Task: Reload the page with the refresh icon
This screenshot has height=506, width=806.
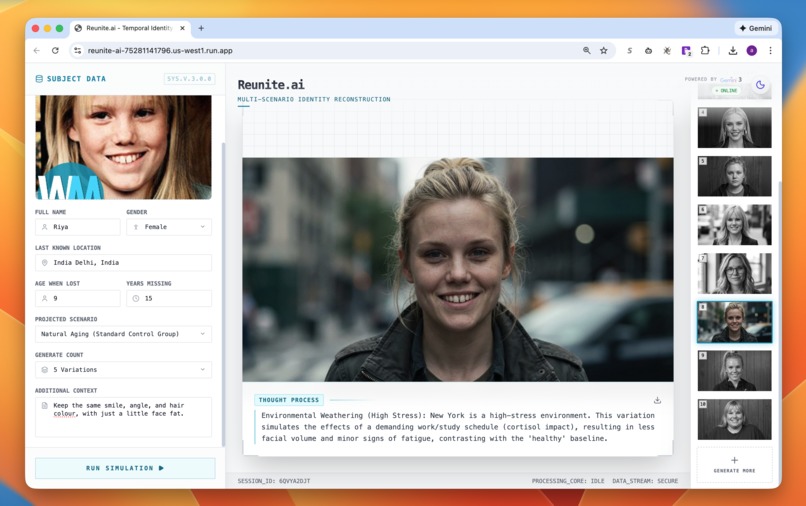Action: pos(55,50)
